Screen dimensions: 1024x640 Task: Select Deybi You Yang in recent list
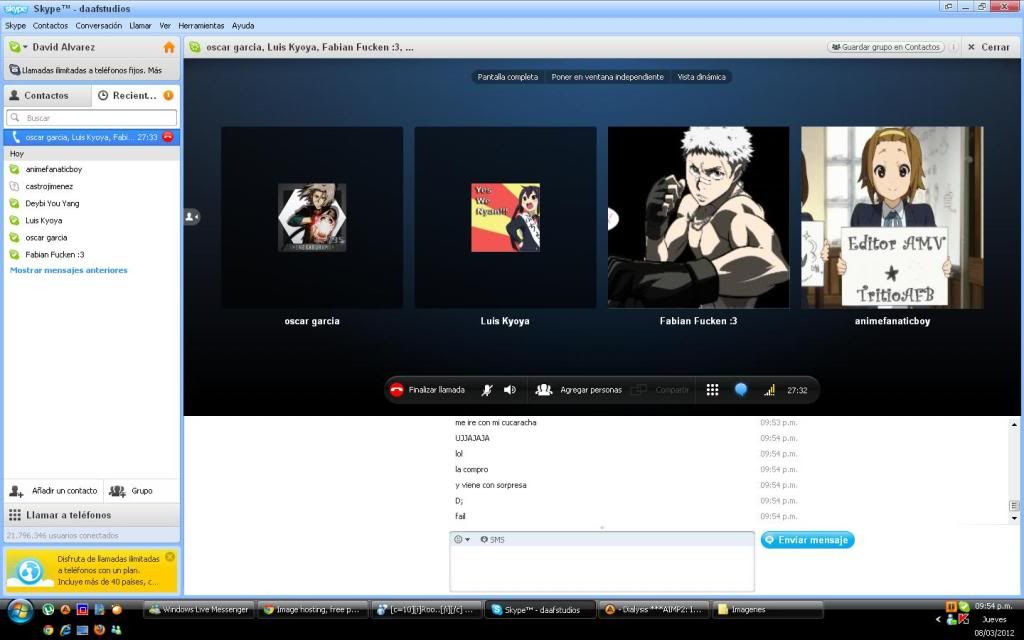click(x=91, y=203)
